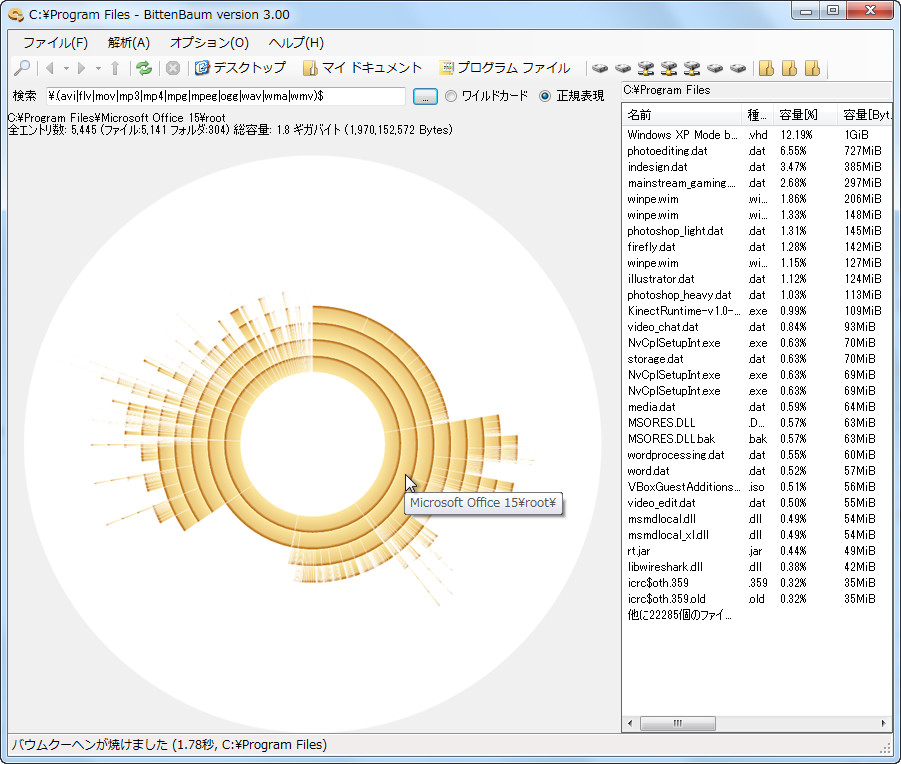This screenshot has width=901, height=764.
Task: Click the magnifying glass search icon
Action: pyautogui.click(x=21, y=68)
